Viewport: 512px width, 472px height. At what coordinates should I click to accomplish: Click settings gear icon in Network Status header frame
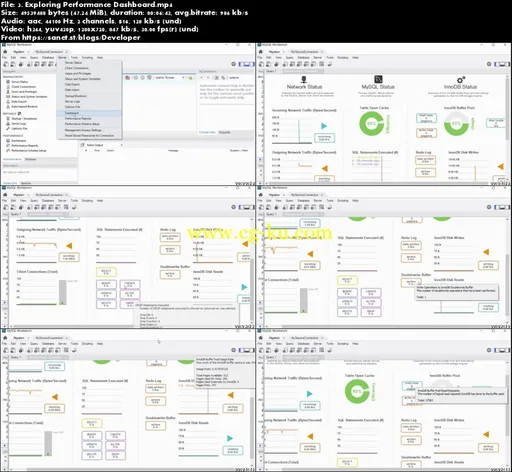pos(489,64)
